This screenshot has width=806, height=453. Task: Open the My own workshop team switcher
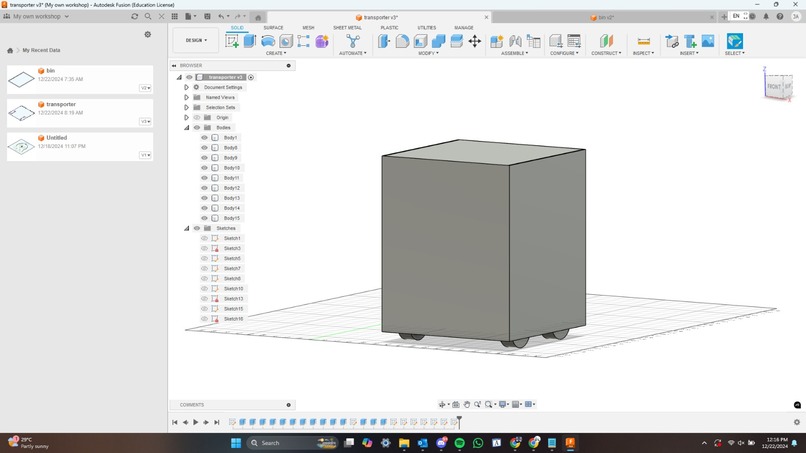coord(36,16)
